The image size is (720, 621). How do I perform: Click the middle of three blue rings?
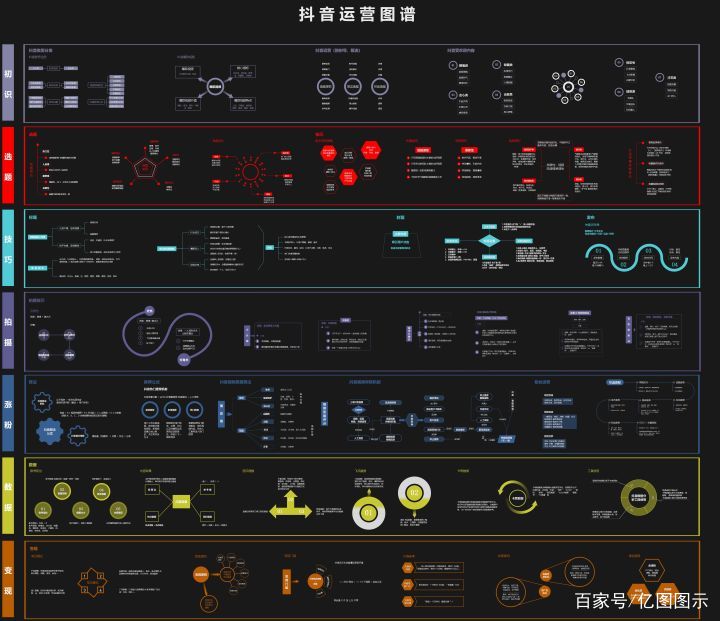(x=172, y=410)
